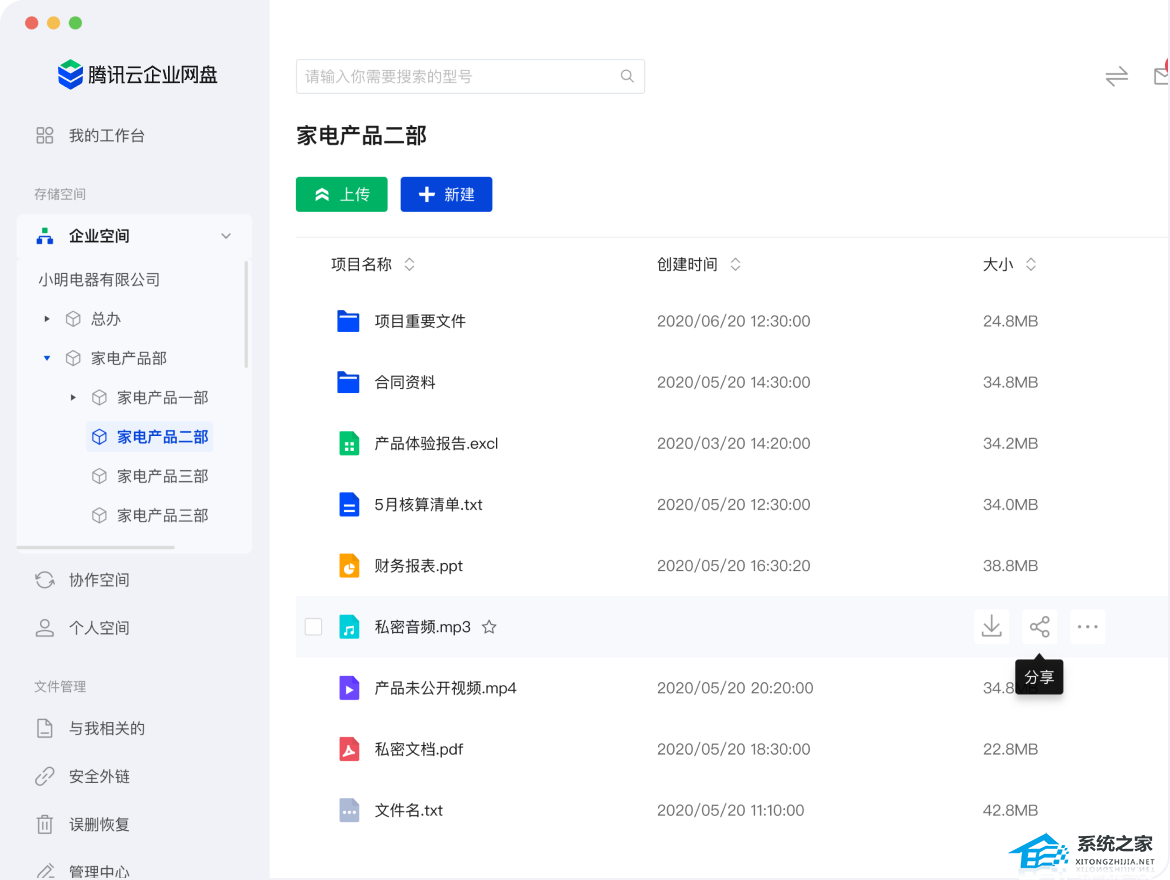Open 安全外链 management
This screenshot has width=1170, height=880.
[x=99, y=776]
